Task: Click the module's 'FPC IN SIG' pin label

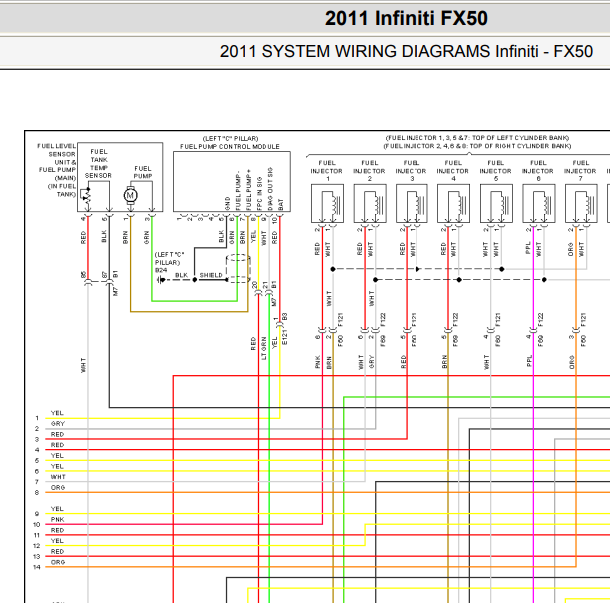Action: (259, 194)
